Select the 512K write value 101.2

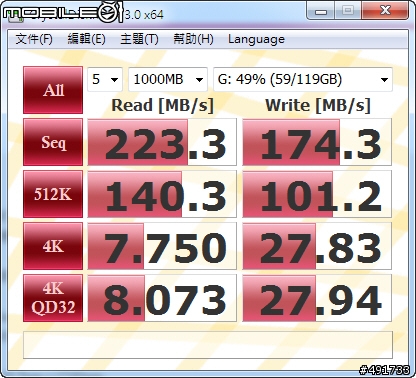click(317, 194)
